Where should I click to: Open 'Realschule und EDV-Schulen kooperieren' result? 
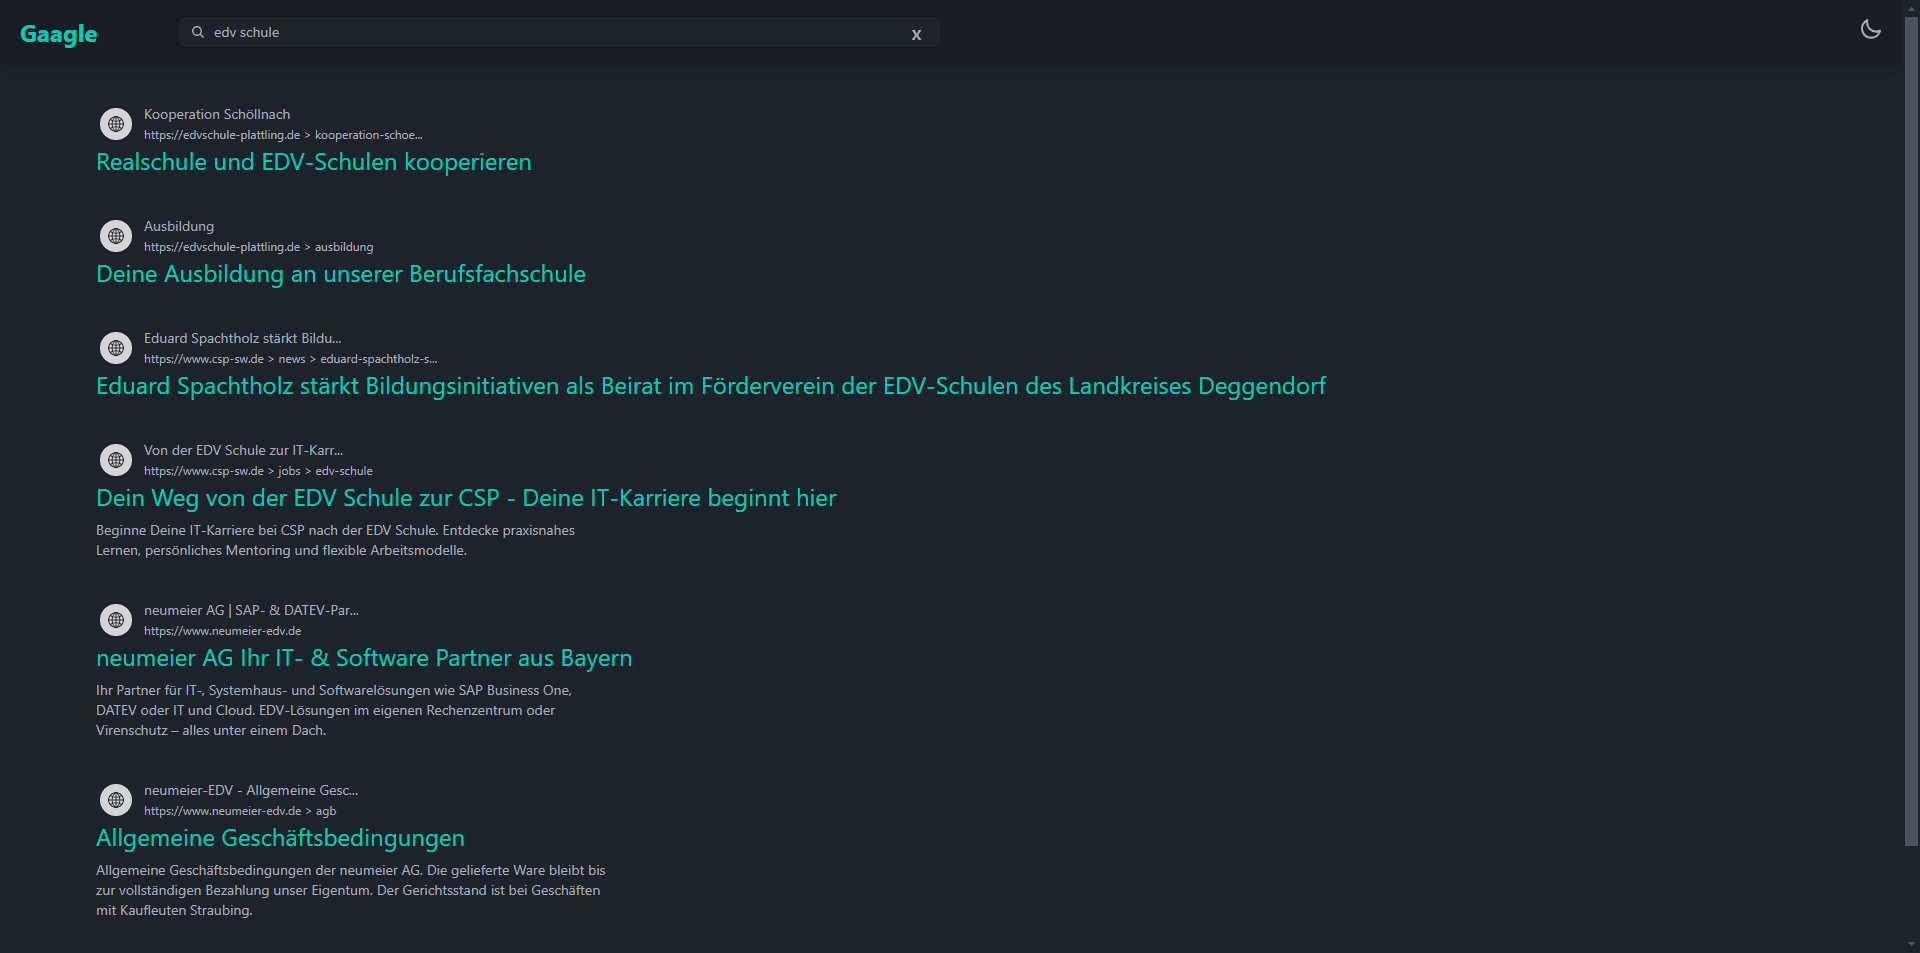coord(314,162)
